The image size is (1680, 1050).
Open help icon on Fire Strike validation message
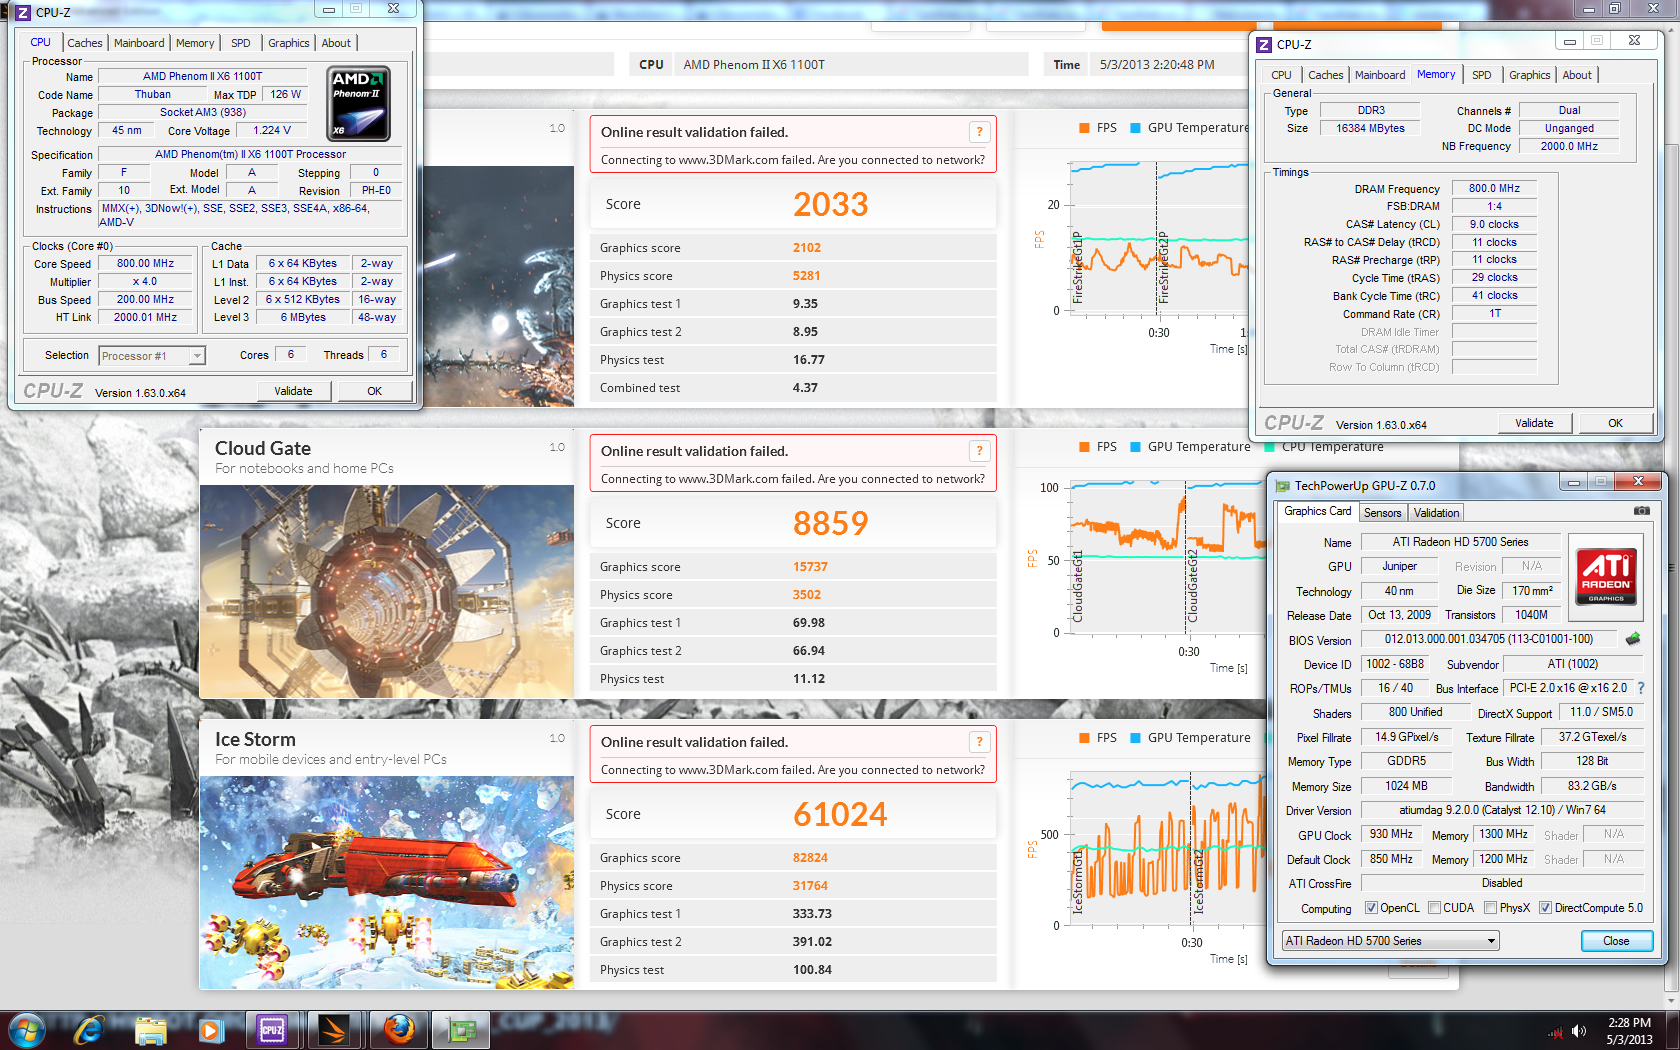pos(979,132)
